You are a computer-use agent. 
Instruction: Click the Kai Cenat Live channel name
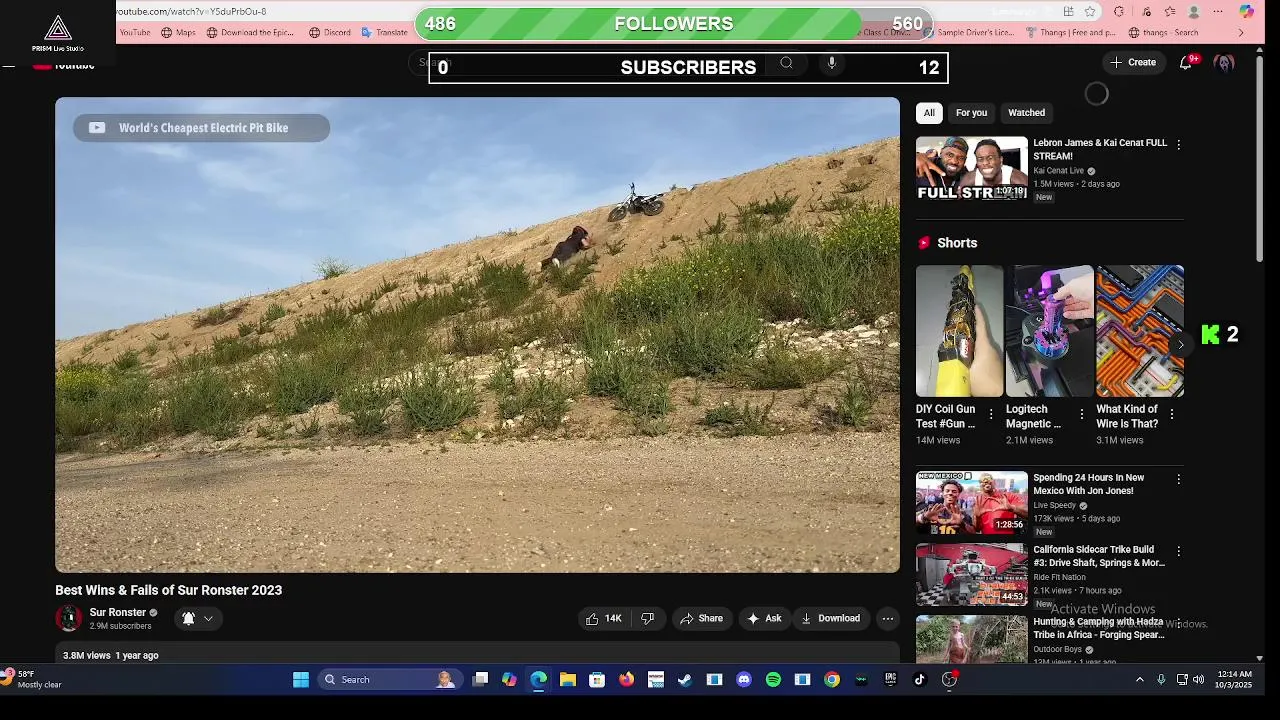(1058, 171)
